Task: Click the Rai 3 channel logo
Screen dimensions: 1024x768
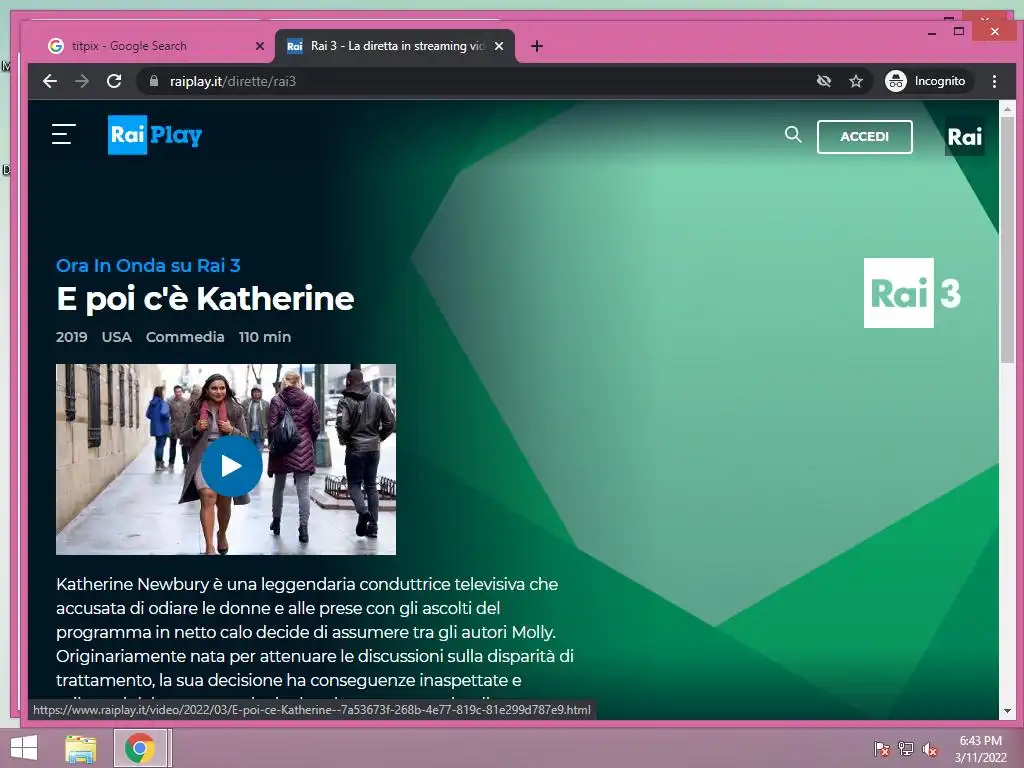Action: pyautogui.click(x=913, y=293)
